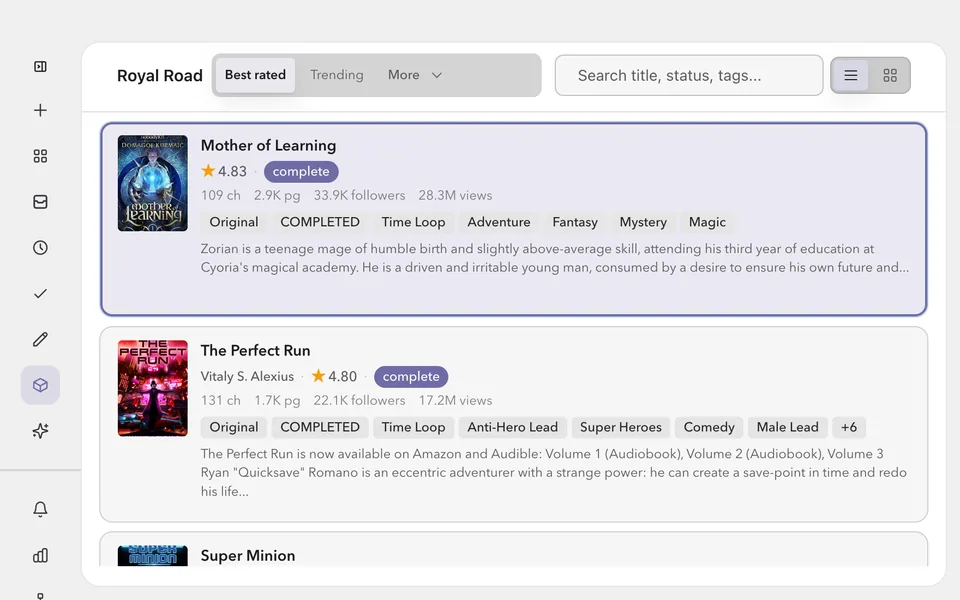Open the bar chart statistics icon

coord(40,555)
